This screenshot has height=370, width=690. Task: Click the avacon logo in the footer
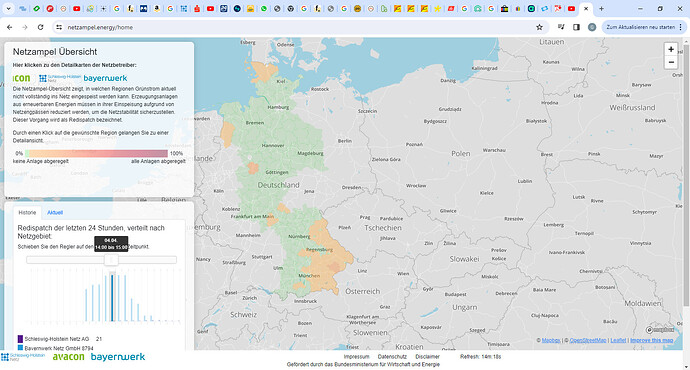(68, 357)
